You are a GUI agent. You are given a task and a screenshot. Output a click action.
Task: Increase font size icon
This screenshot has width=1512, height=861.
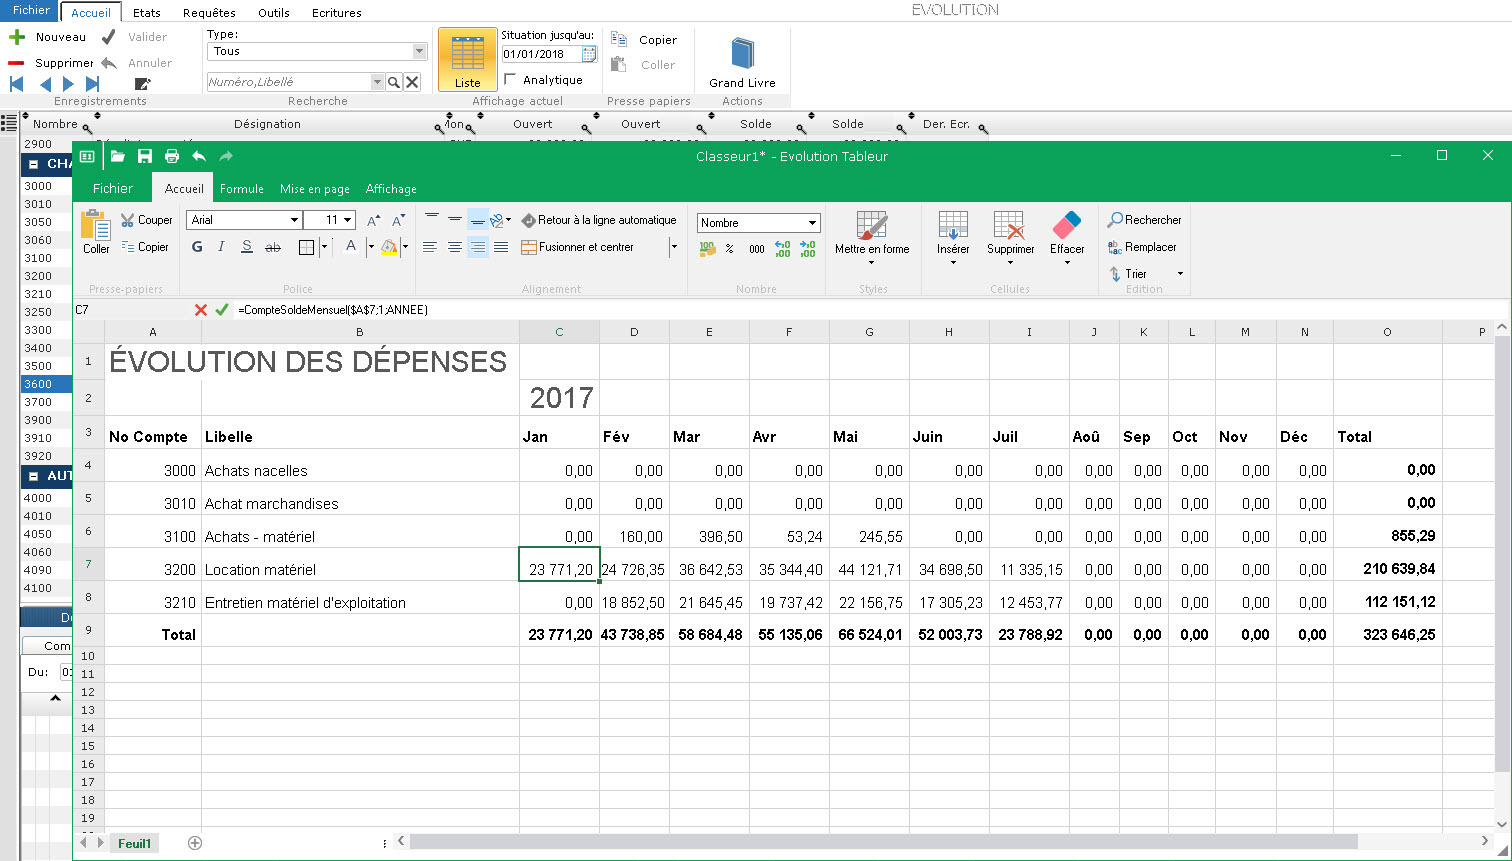coord(373,220)
